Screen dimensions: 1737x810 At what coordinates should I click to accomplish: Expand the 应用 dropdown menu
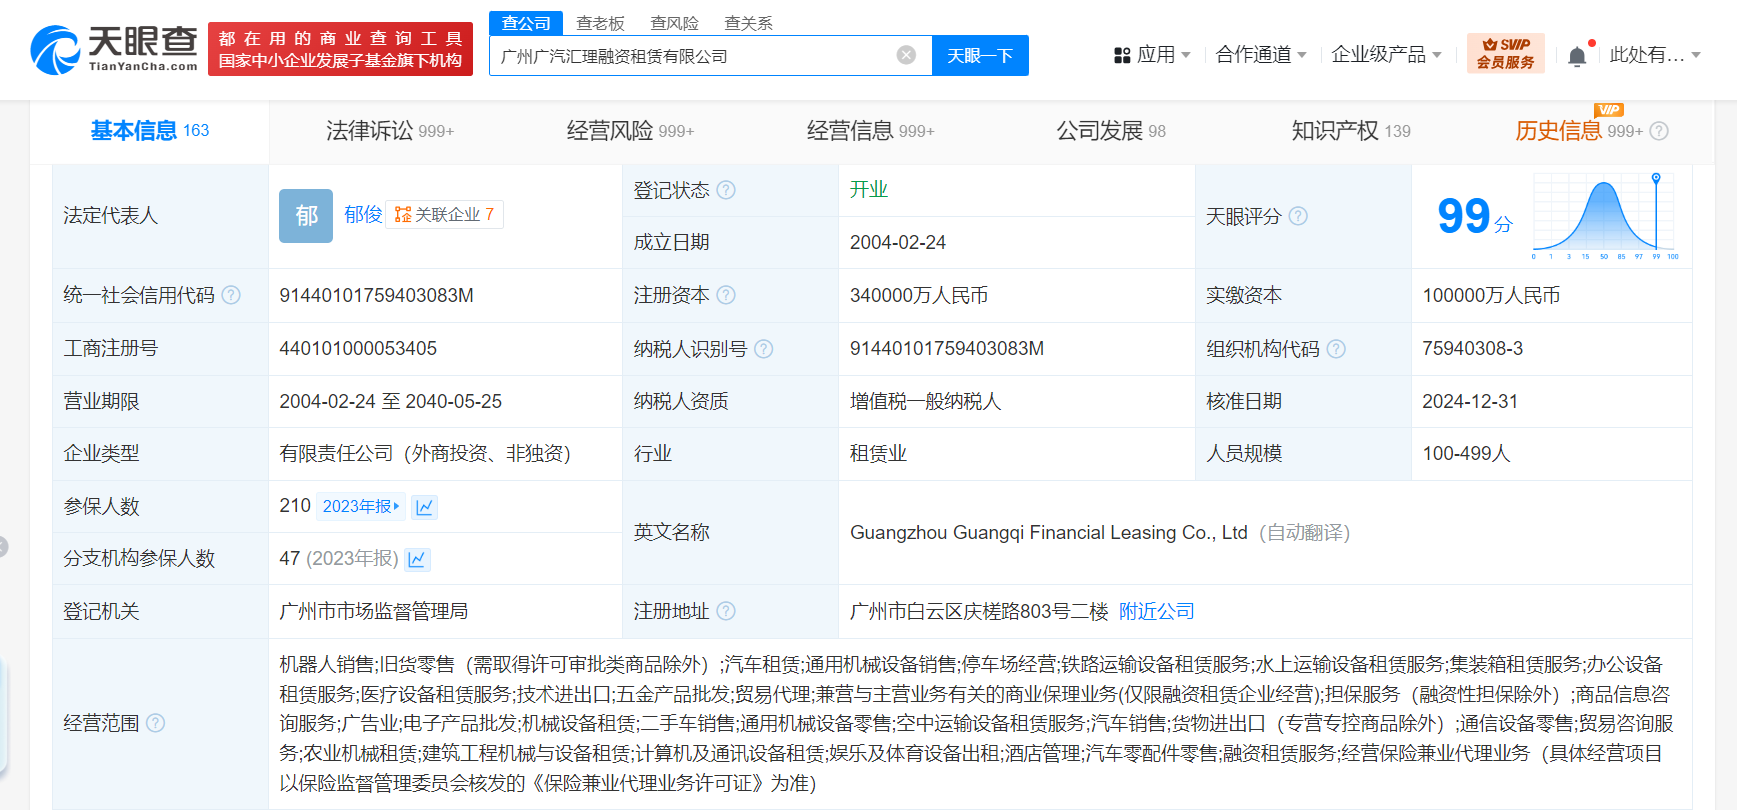point(1152,55)
